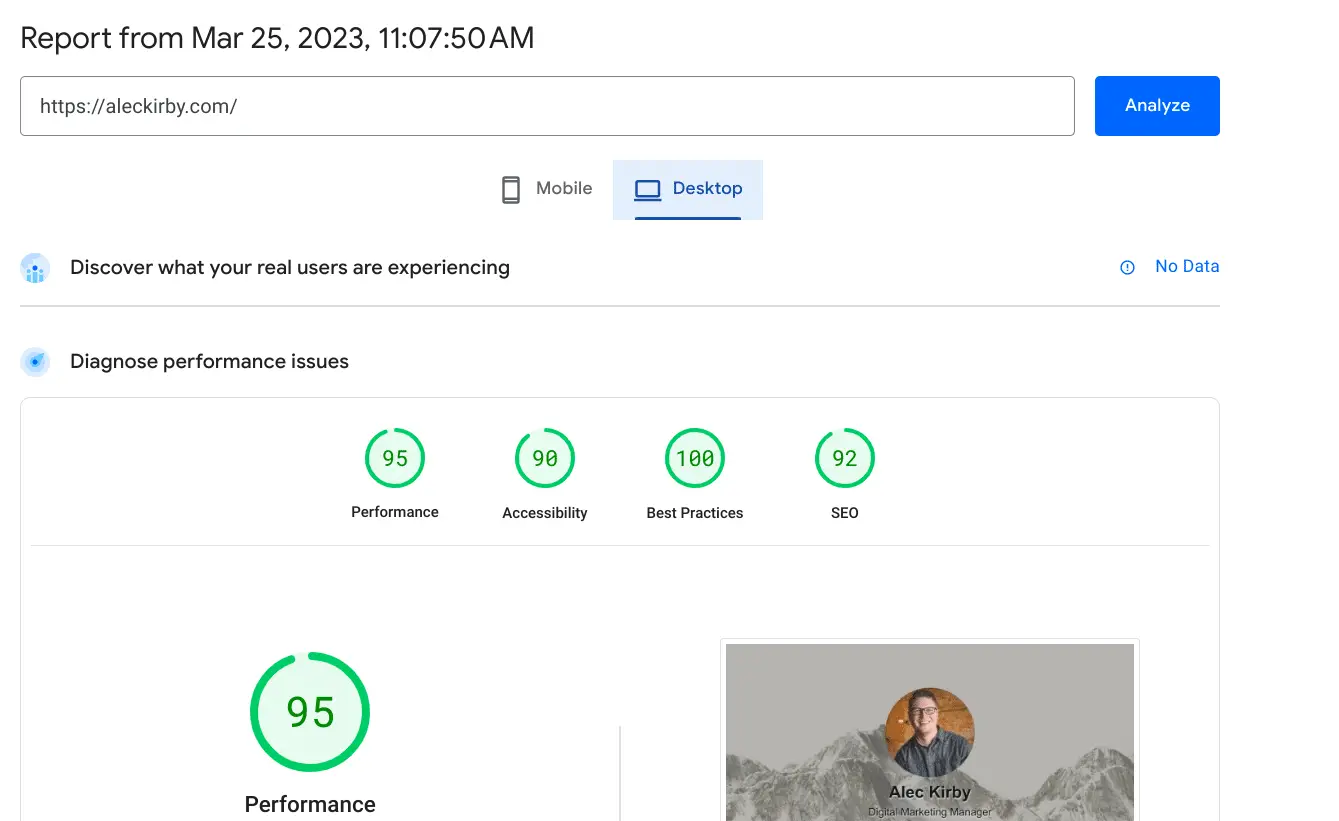Switch to the Mobile tab
Screen dimensions: 1339x821
coord(546,189)
